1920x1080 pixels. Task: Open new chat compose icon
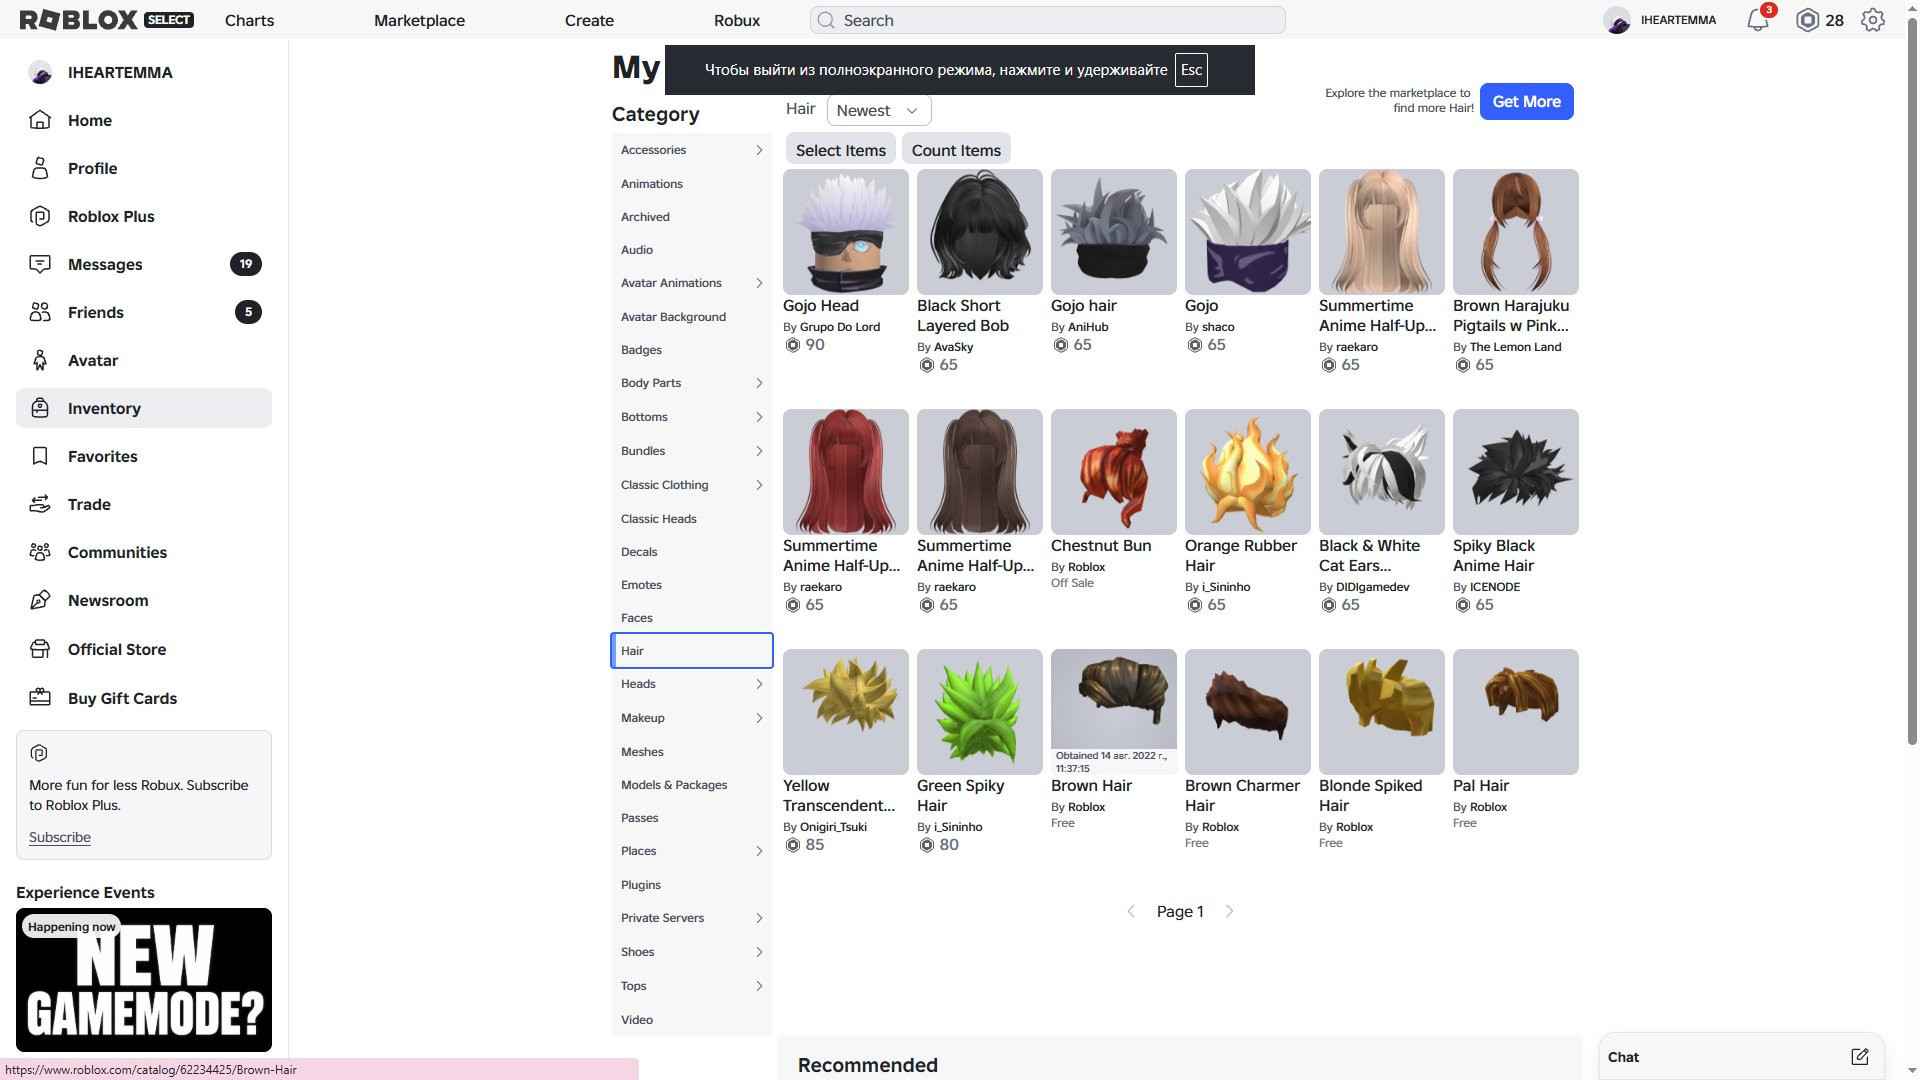coord(1859,1057)
